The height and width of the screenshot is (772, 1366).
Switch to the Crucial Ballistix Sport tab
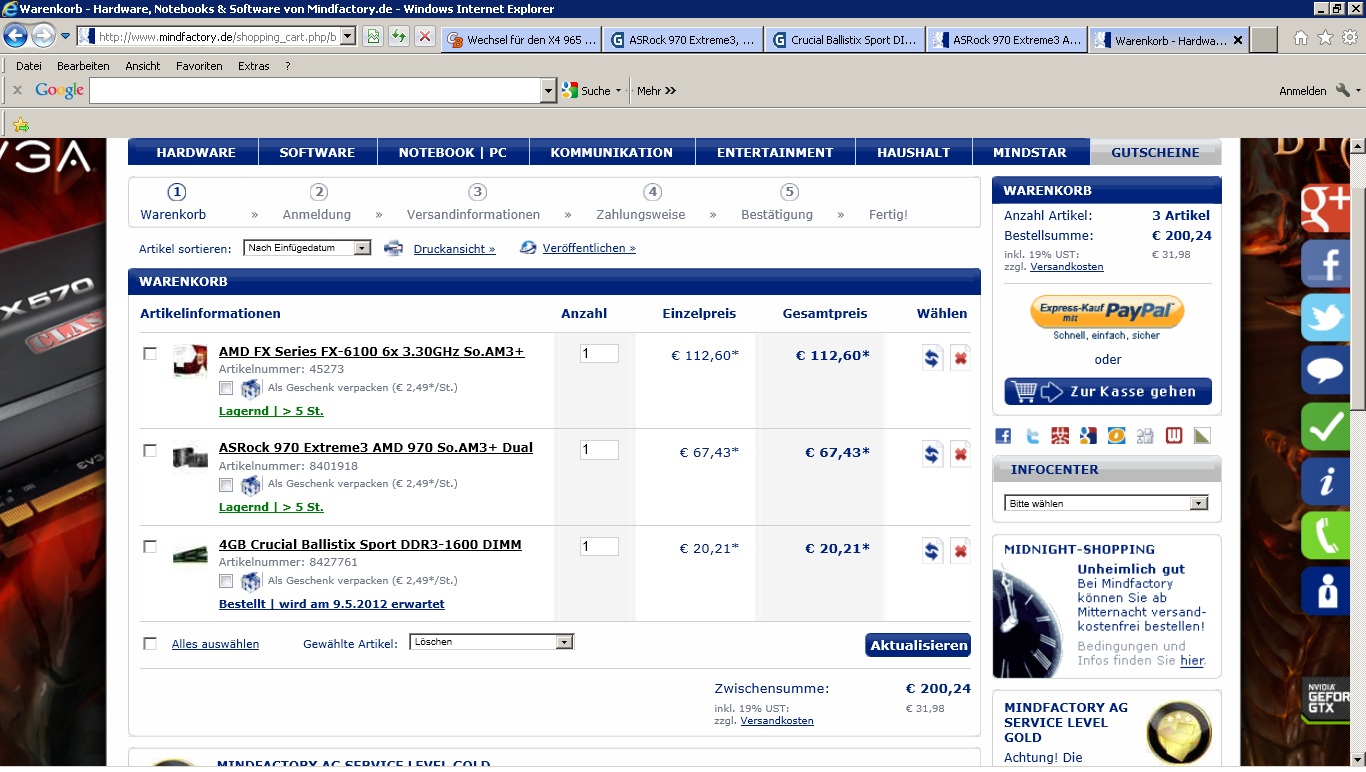point(845,40)
